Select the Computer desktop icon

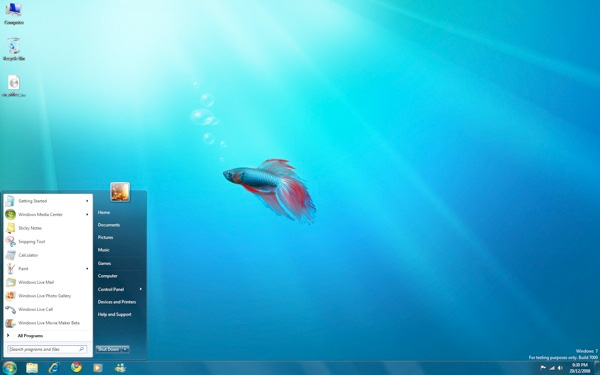(x=14, y=13)
